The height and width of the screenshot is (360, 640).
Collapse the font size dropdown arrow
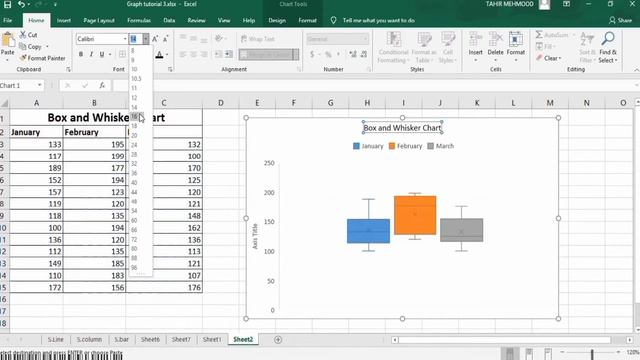pos(146,39)
